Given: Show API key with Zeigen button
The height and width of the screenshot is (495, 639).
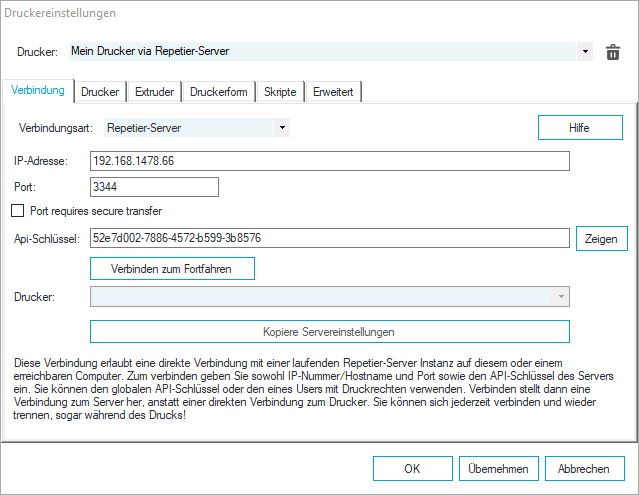Looking at the screenshot, I should click(602, 238).
